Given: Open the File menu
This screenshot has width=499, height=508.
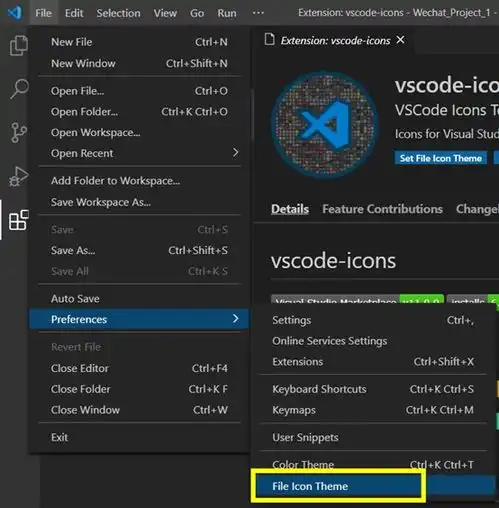Looking at the screenshot, I should [43, 13].
